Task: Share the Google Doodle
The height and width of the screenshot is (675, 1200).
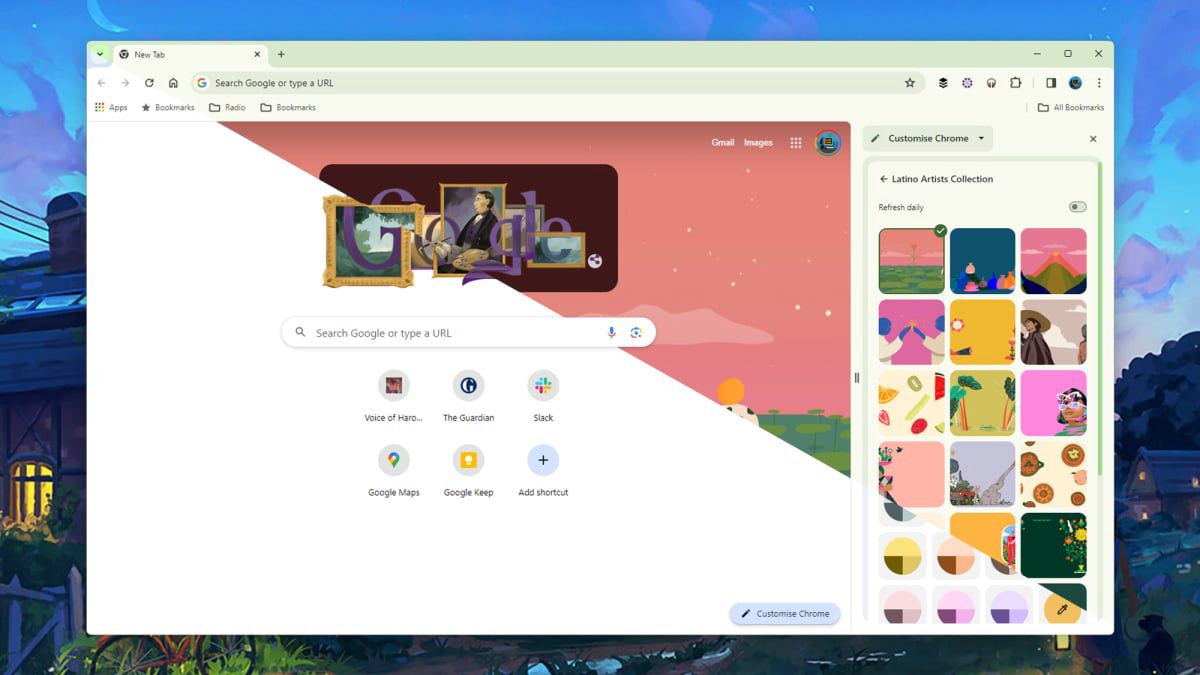Action: [x=595, y=261]
